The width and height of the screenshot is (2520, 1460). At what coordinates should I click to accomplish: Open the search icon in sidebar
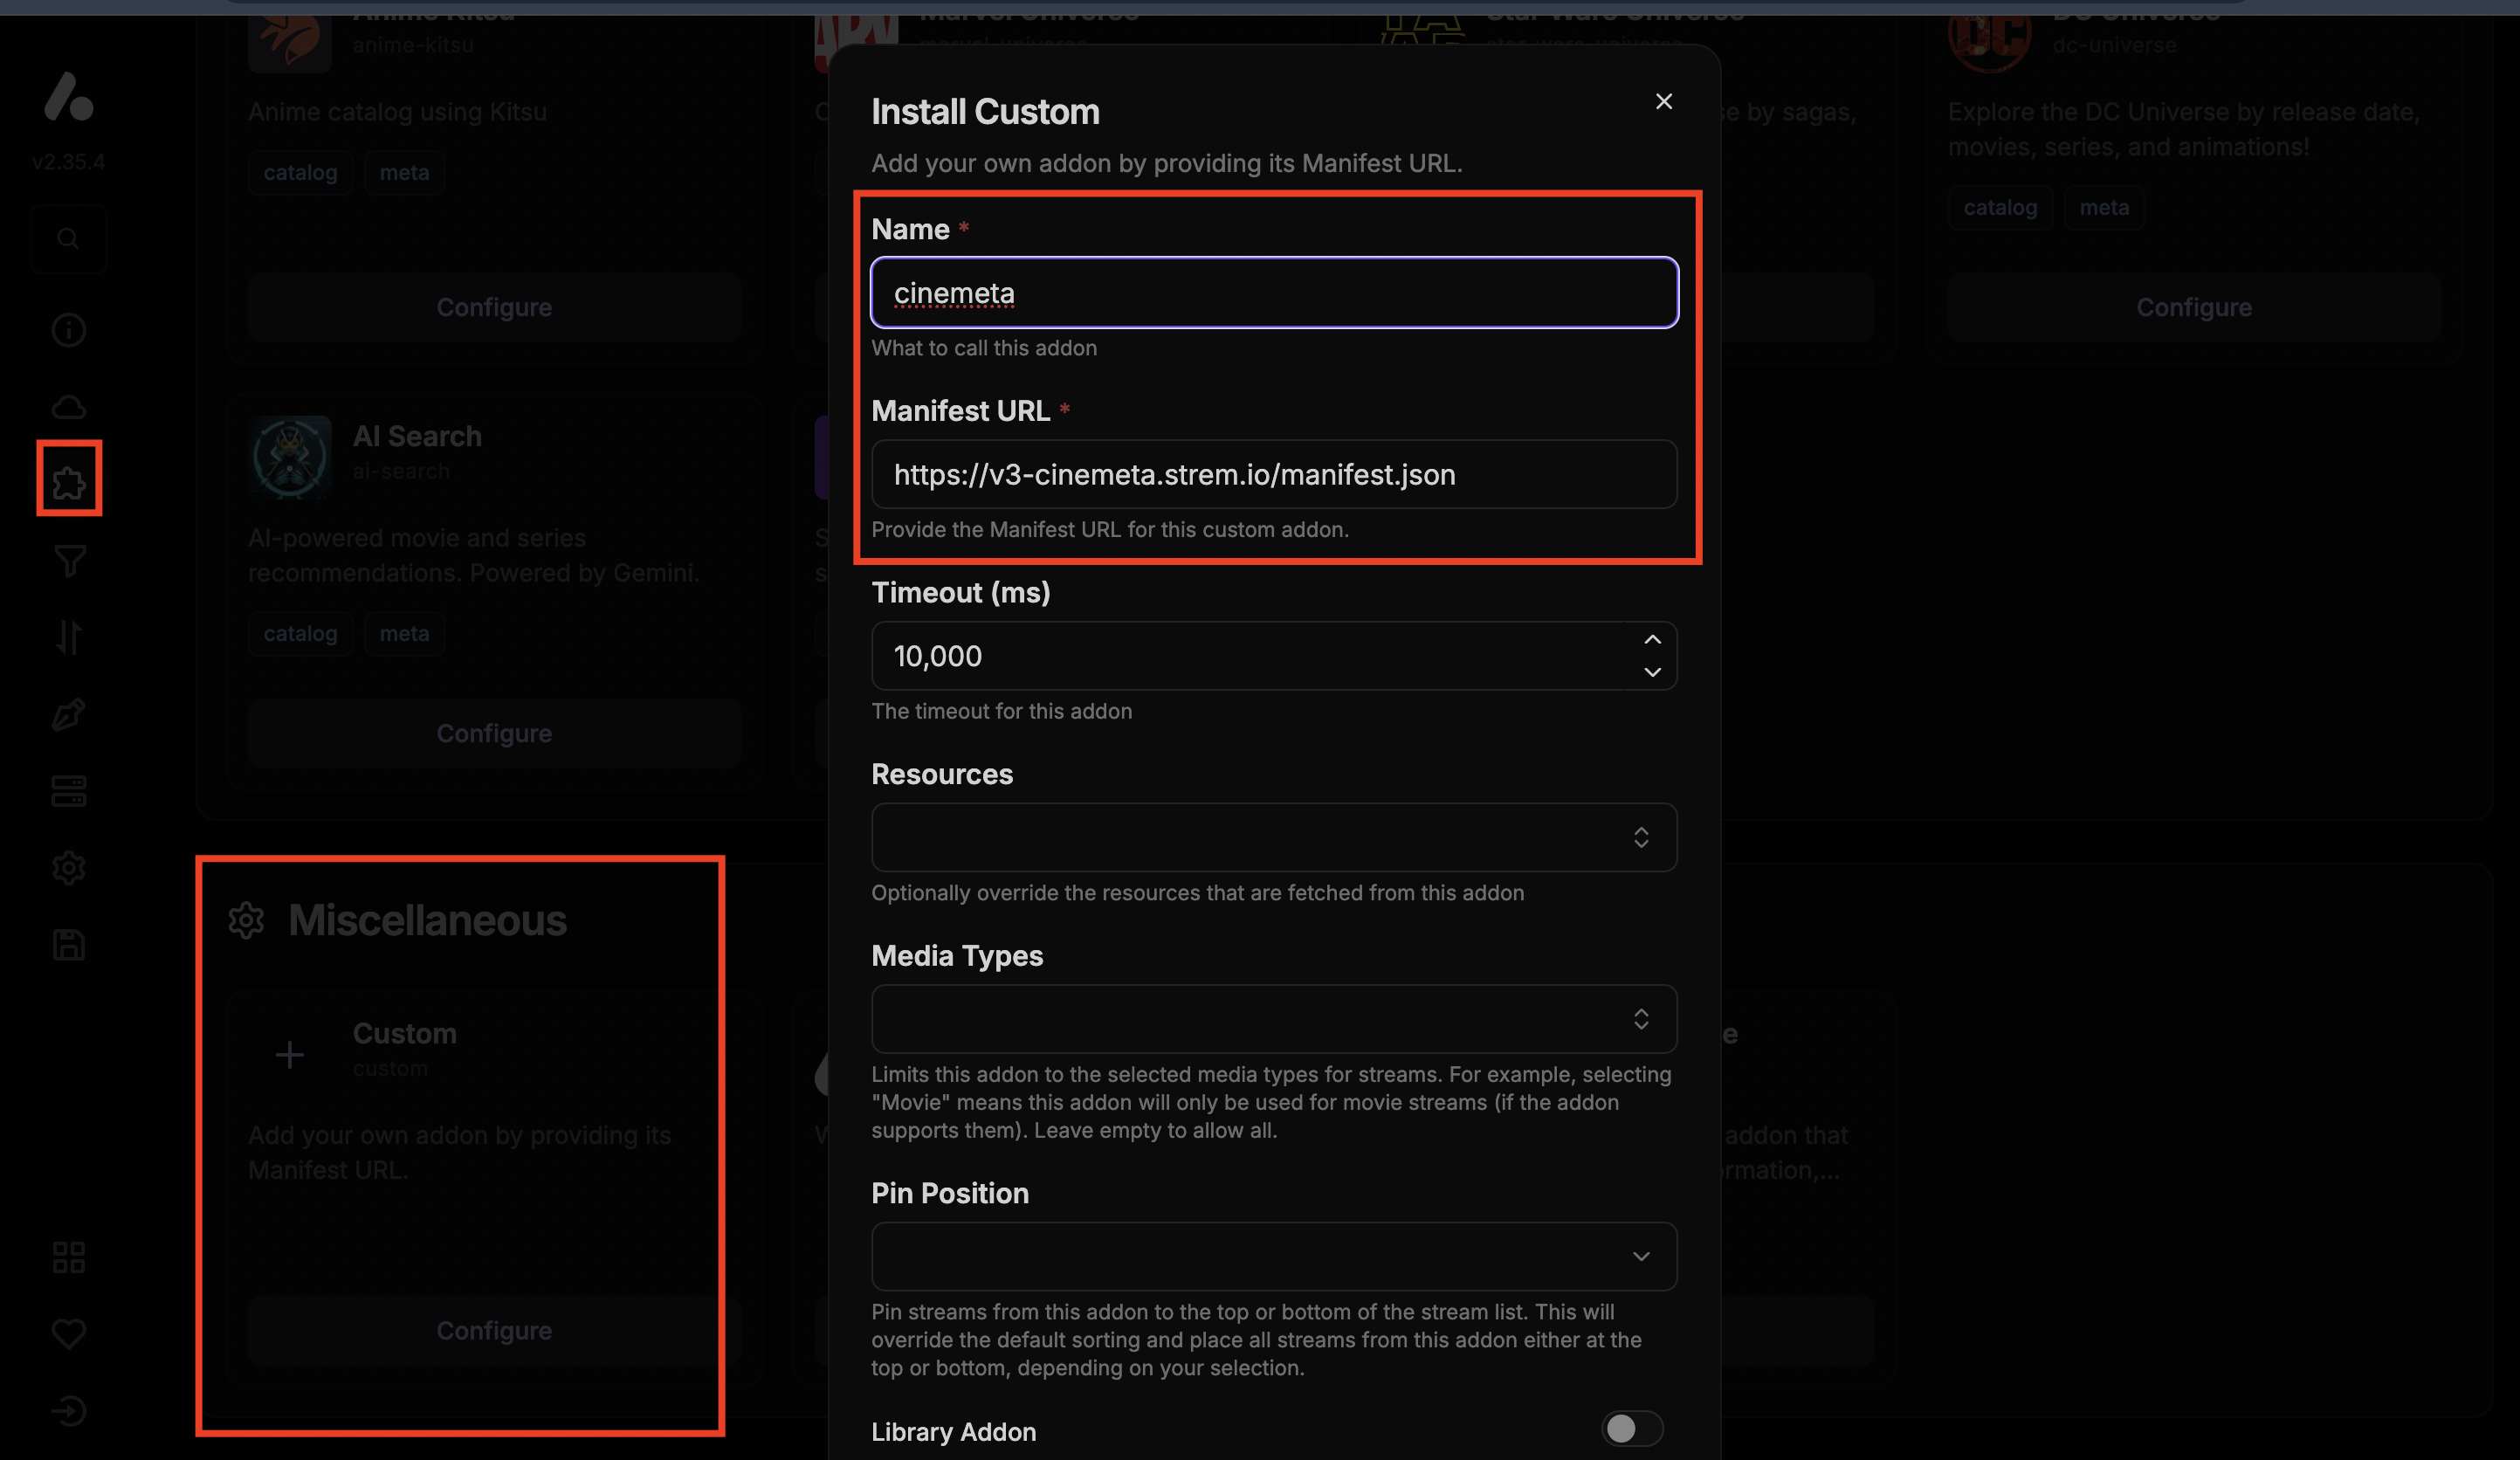(68, 239)
